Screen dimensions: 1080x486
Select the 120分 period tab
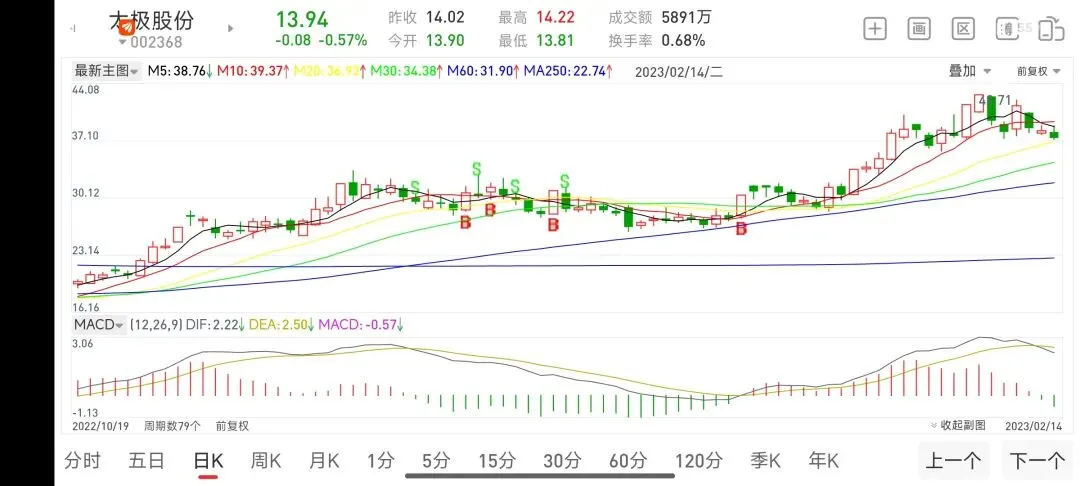point(698,461)
